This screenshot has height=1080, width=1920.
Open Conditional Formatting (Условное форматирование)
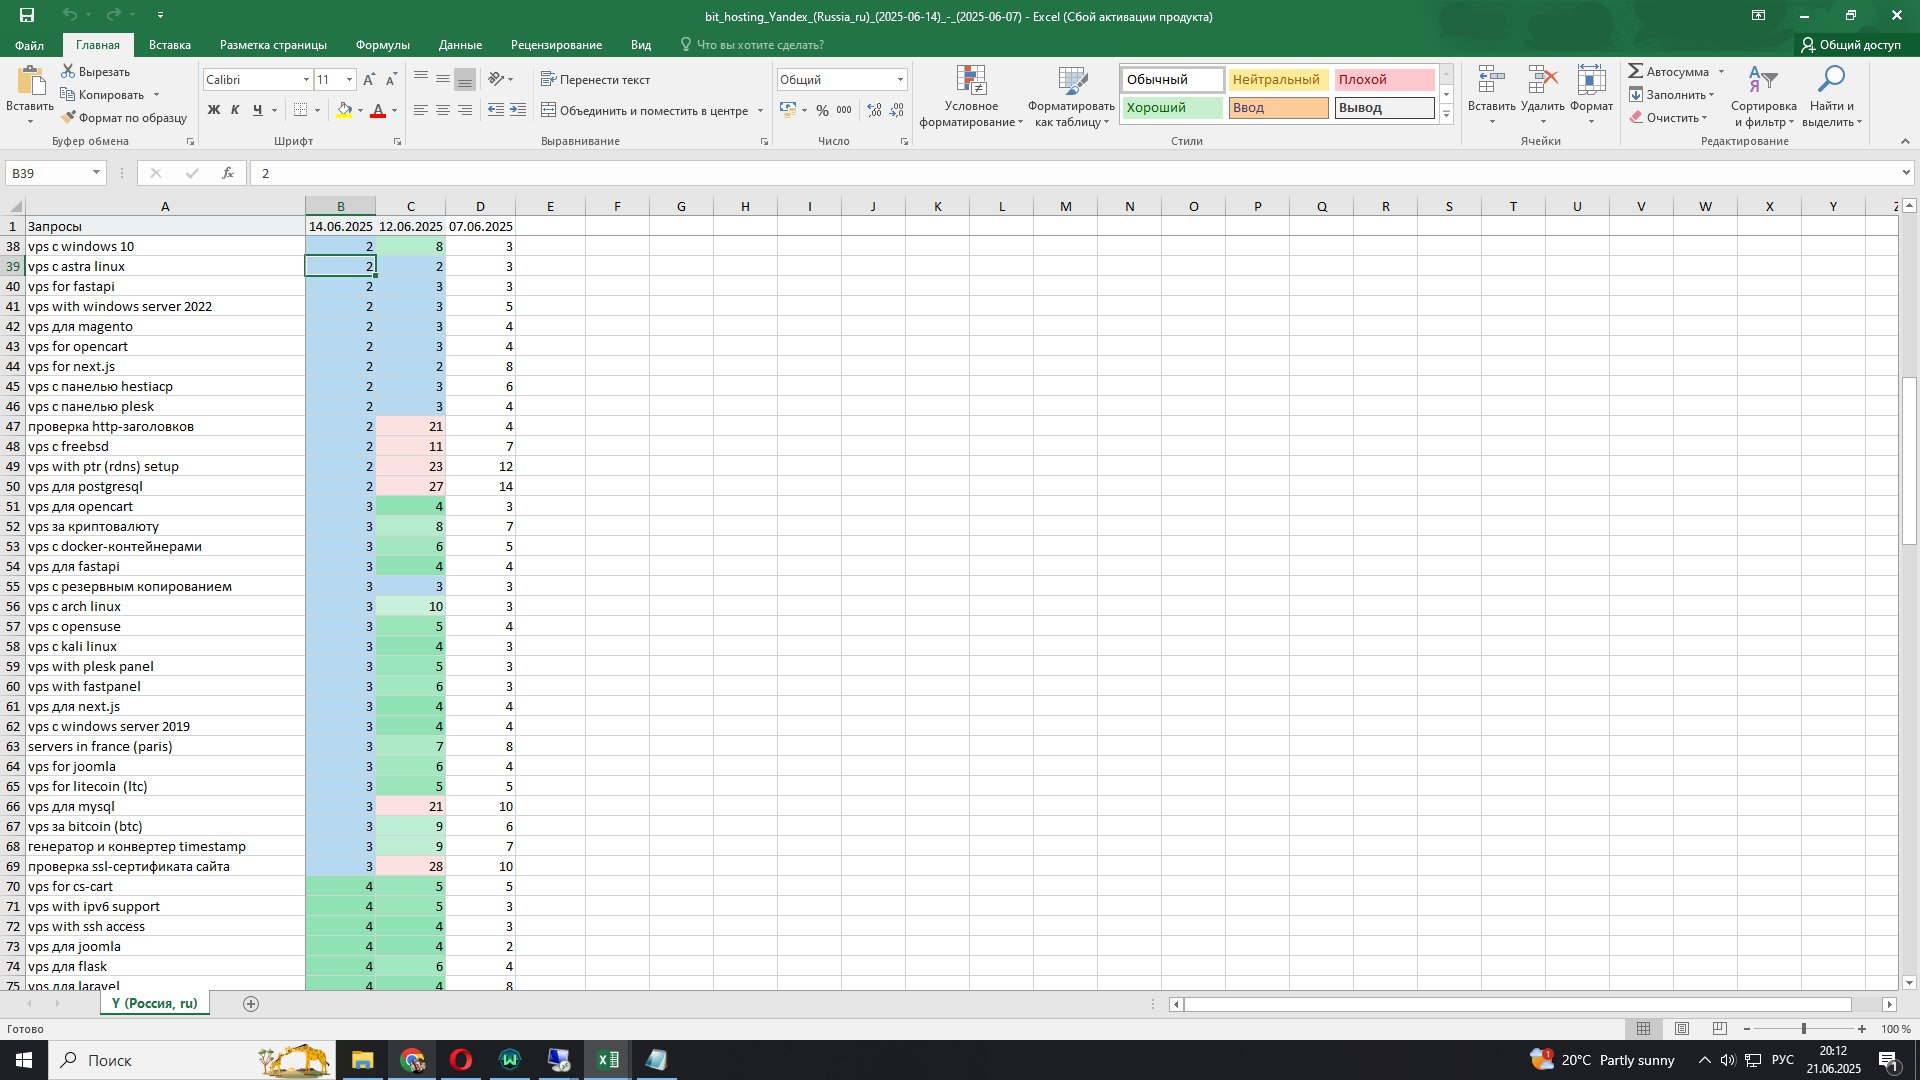pos(971,96)
